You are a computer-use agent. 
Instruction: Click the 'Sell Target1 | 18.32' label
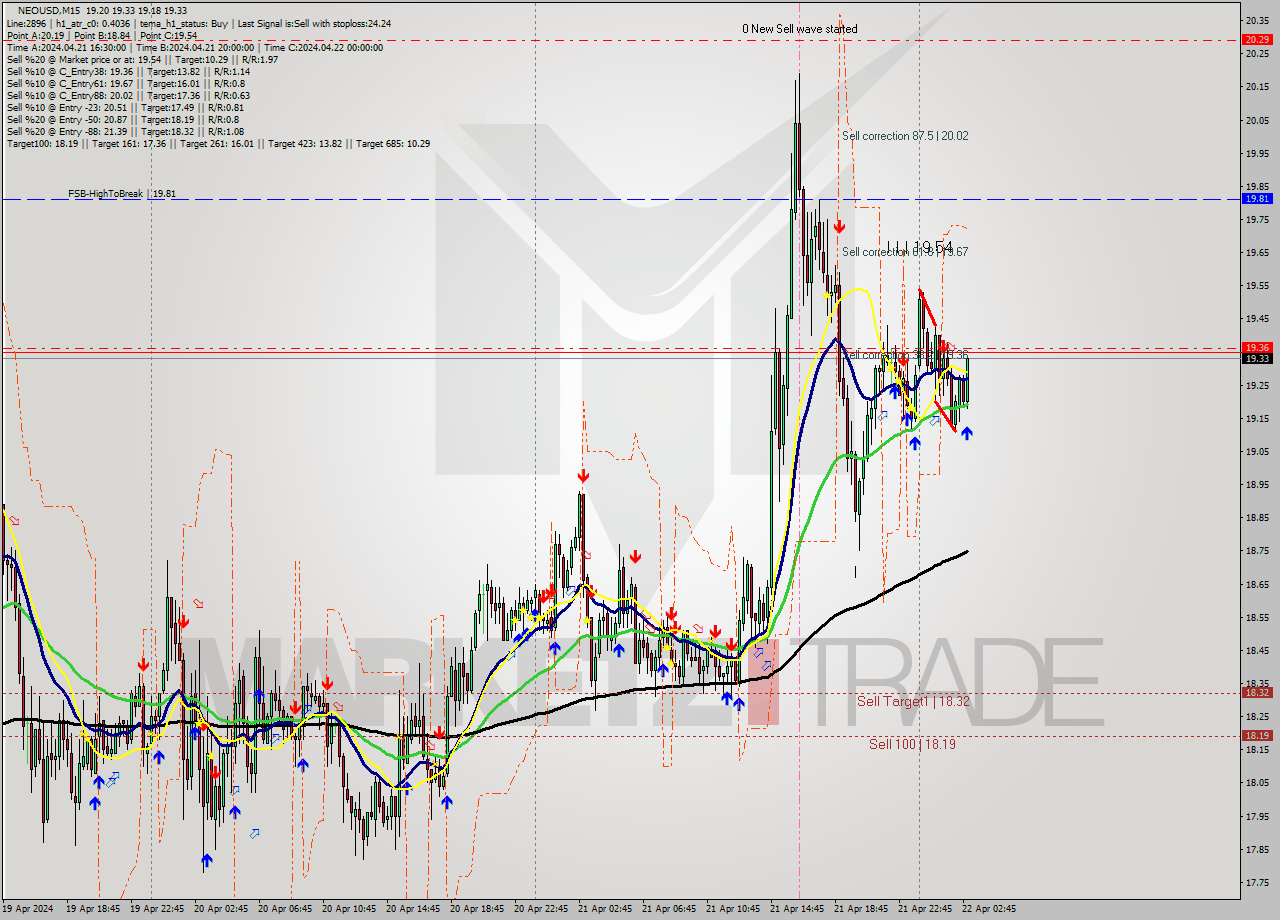click(913, 701)
